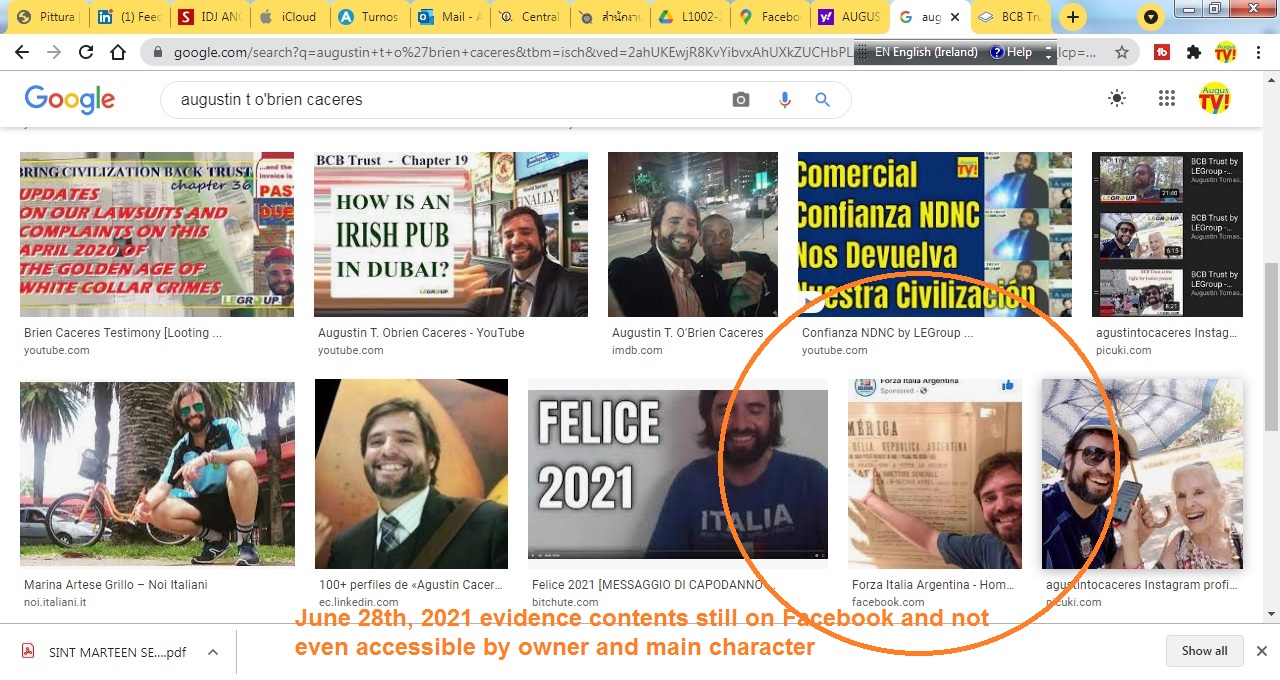Open the LinkedIn '100+ perfiles' portrait image
1280x680 pixels.
tap(411, 474)
